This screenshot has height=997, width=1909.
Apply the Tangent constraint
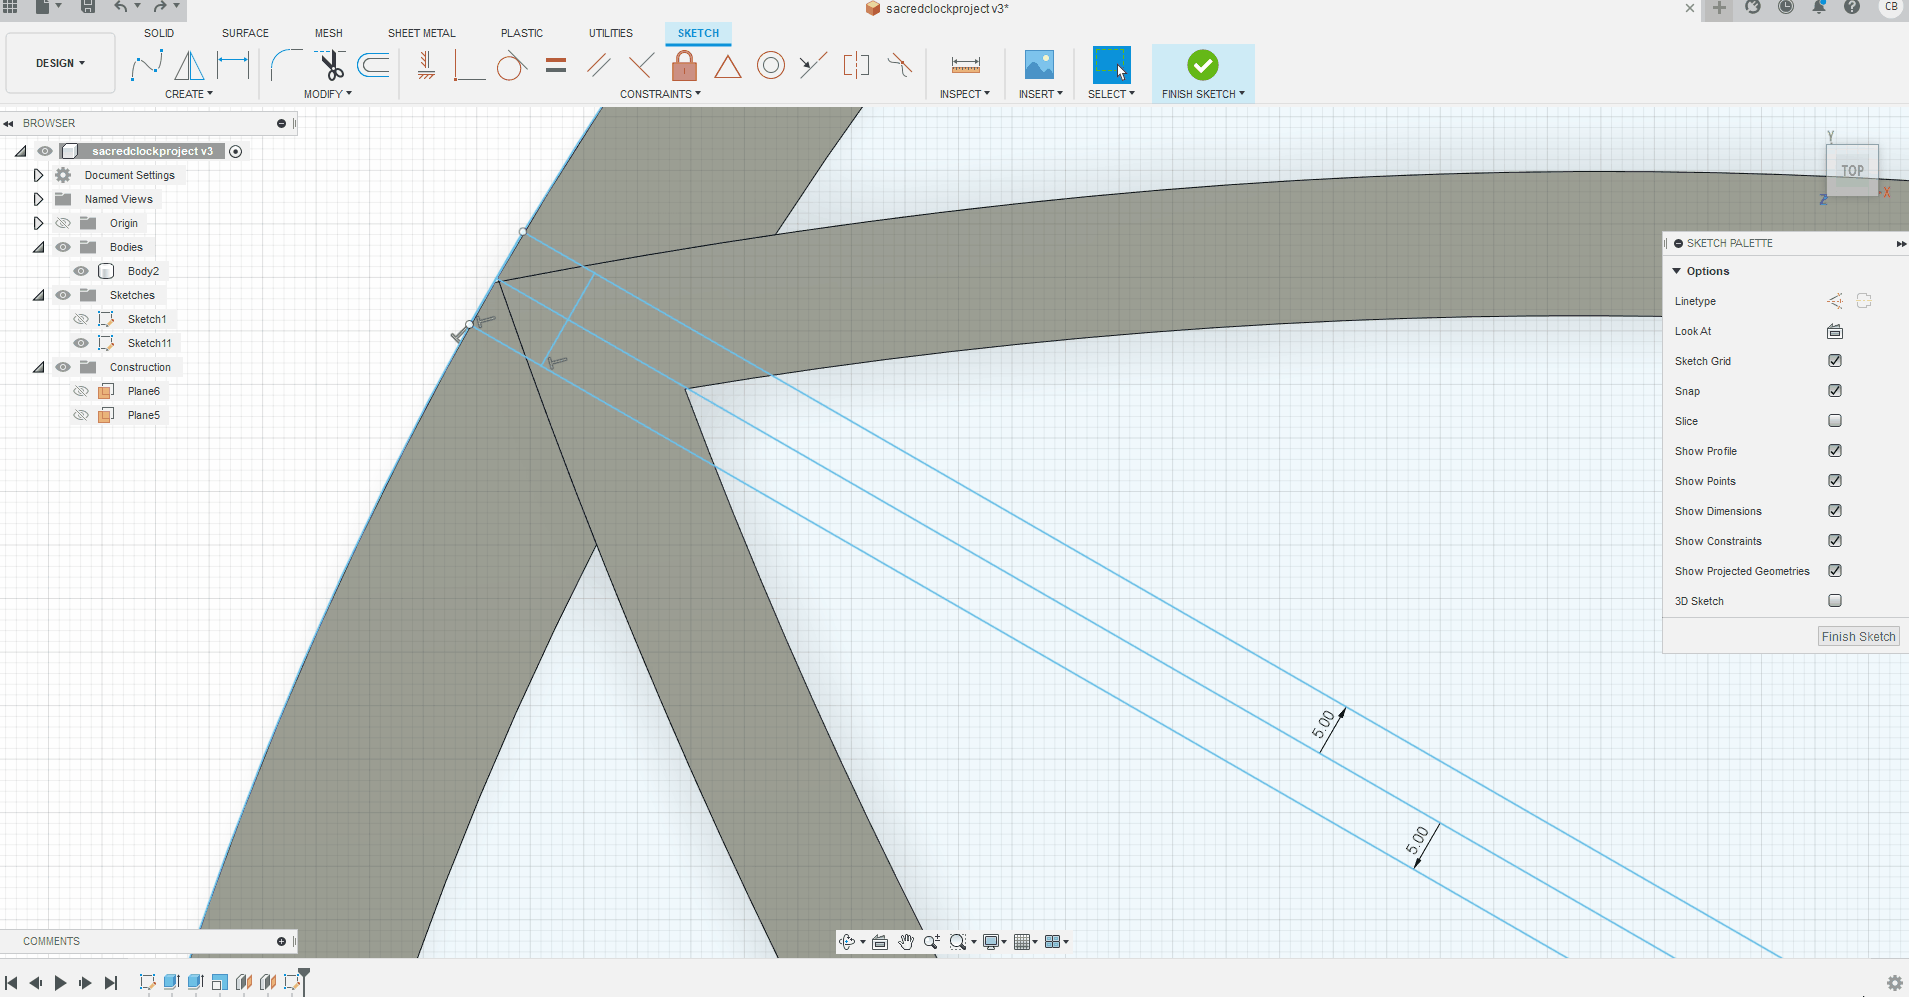(511, 66)
